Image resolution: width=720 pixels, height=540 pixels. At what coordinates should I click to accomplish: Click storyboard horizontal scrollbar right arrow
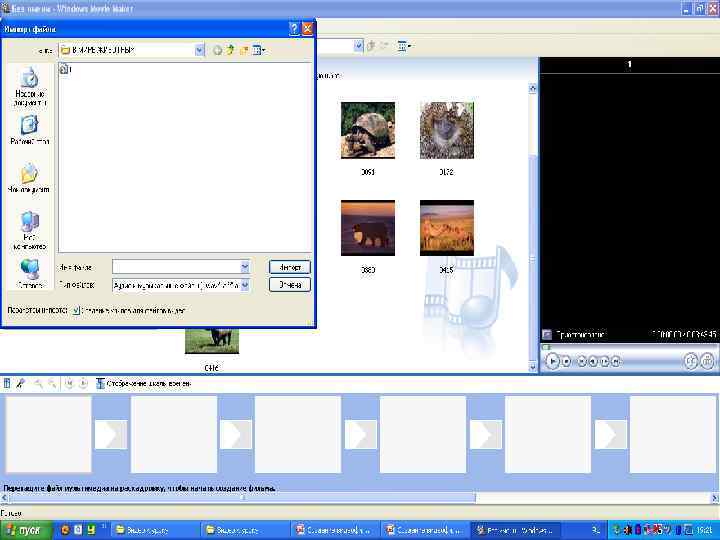click(715, 497)
